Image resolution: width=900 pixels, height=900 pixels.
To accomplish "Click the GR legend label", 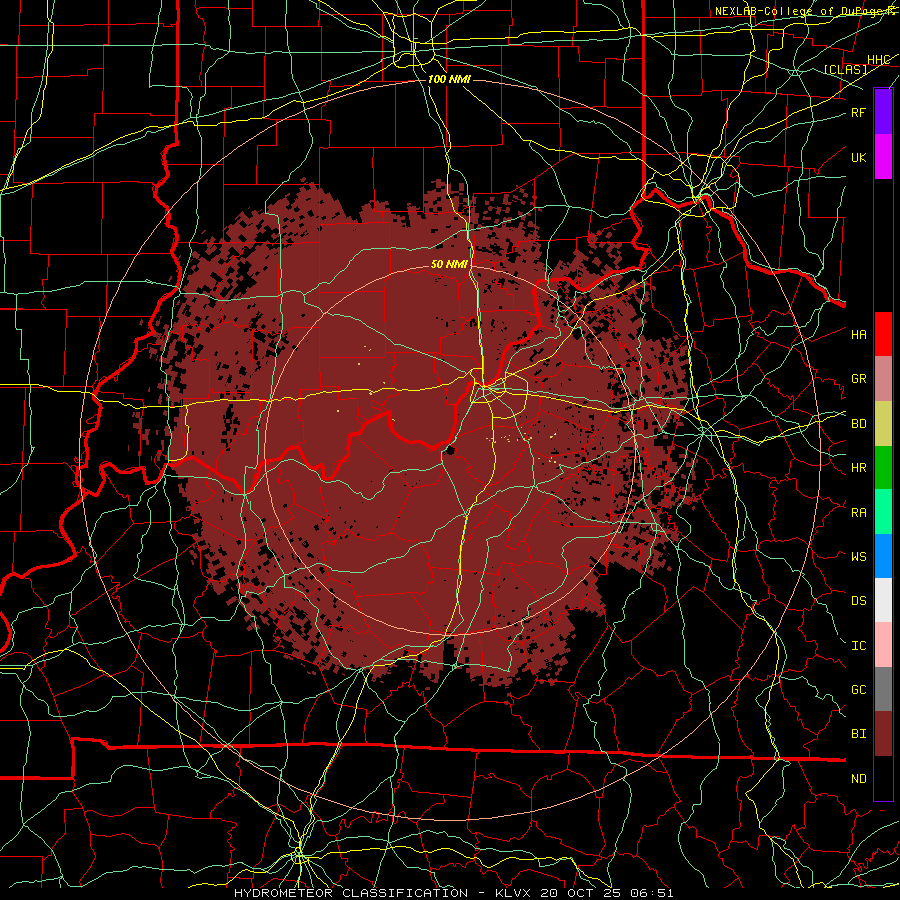I will tap(858, 379).
